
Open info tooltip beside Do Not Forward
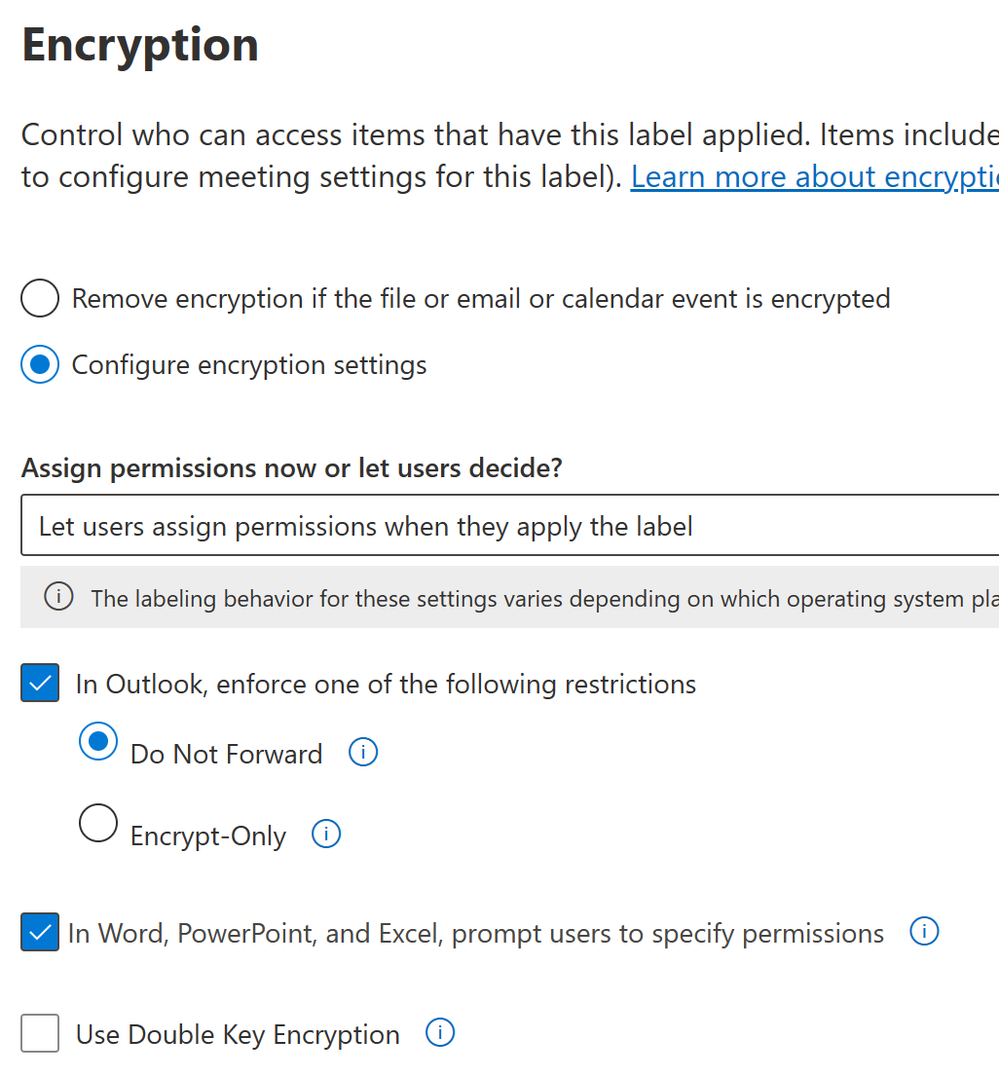363,752
